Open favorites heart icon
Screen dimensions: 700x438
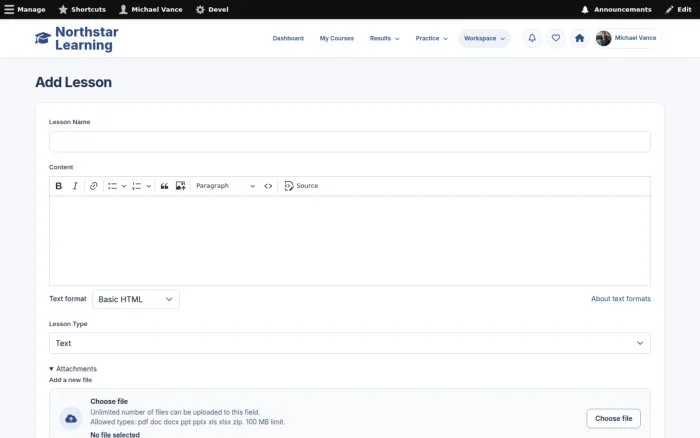(x=556, y=38)
